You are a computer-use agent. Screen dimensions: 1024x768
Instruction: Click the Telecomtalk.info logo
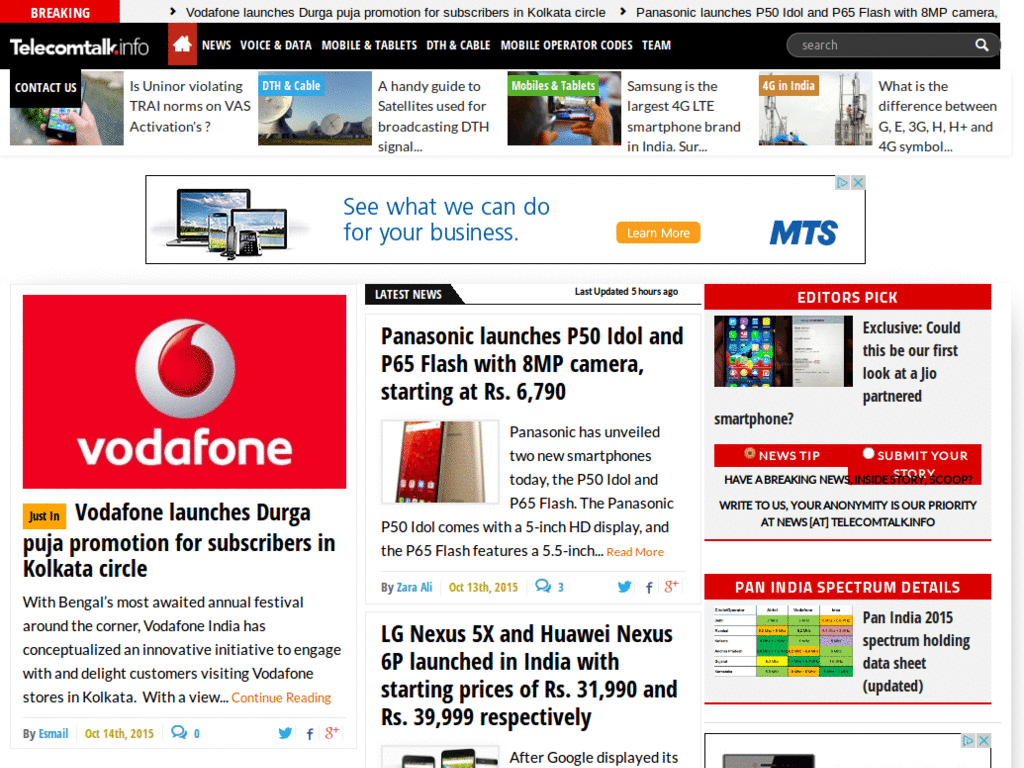pyautogui.click(x=79, y=46)
